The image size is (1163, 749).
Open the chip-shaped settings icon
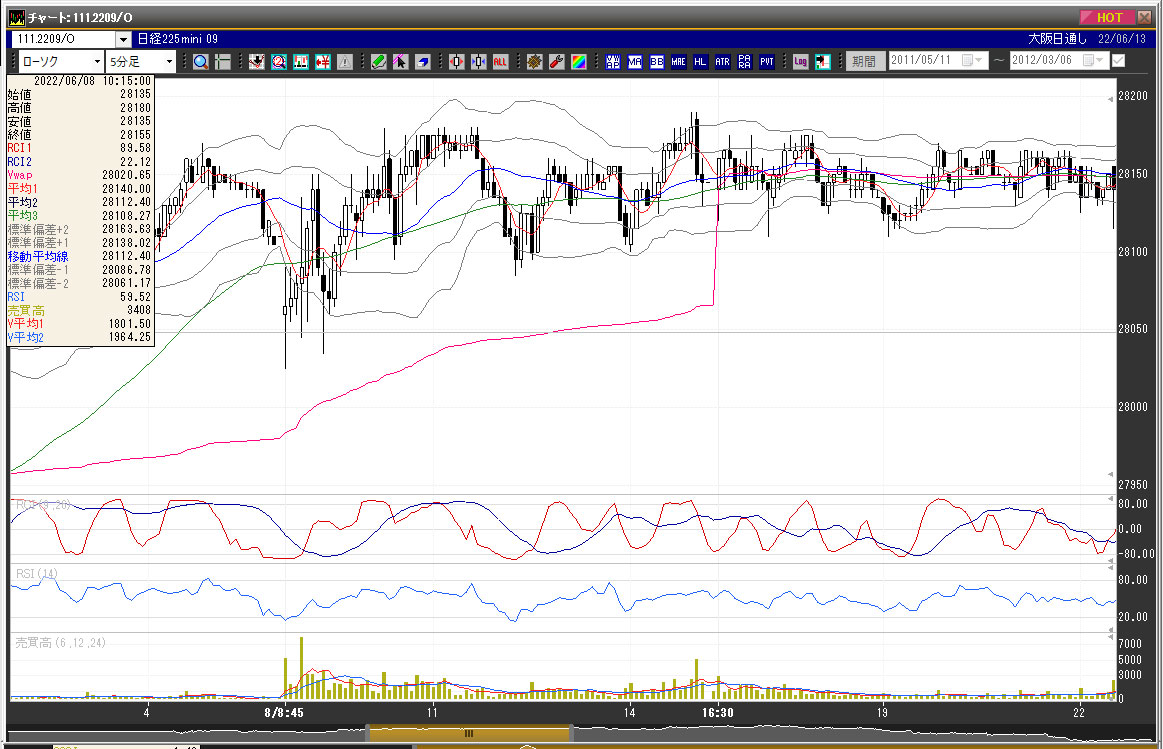click(534, 62)
